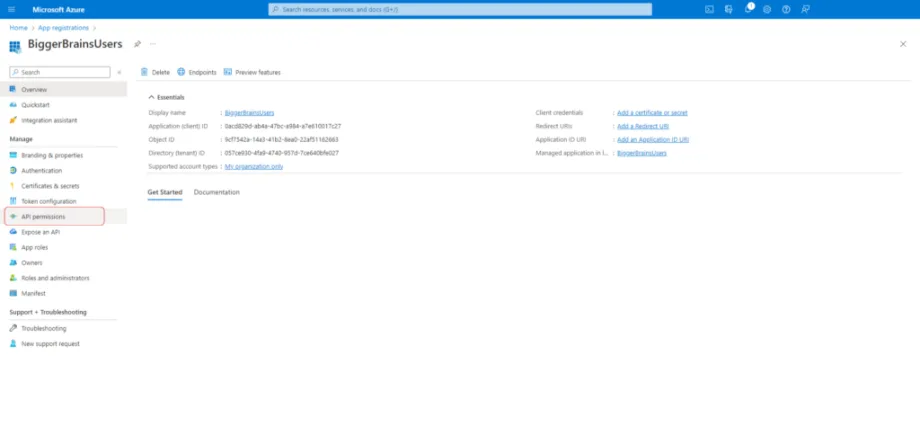The height and width of the screenshot is (444, 920).
Task: Click the Token configuration icon
Action: coord(13,201)
